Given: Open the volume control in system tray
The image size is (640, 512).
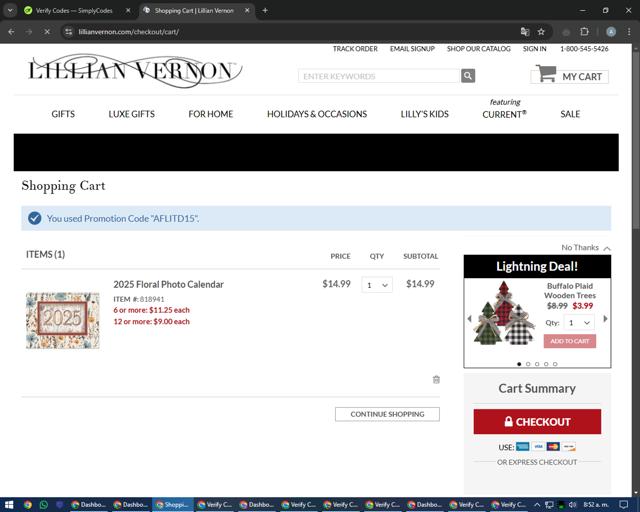Looking at the screenshot, I should [572, 505].
